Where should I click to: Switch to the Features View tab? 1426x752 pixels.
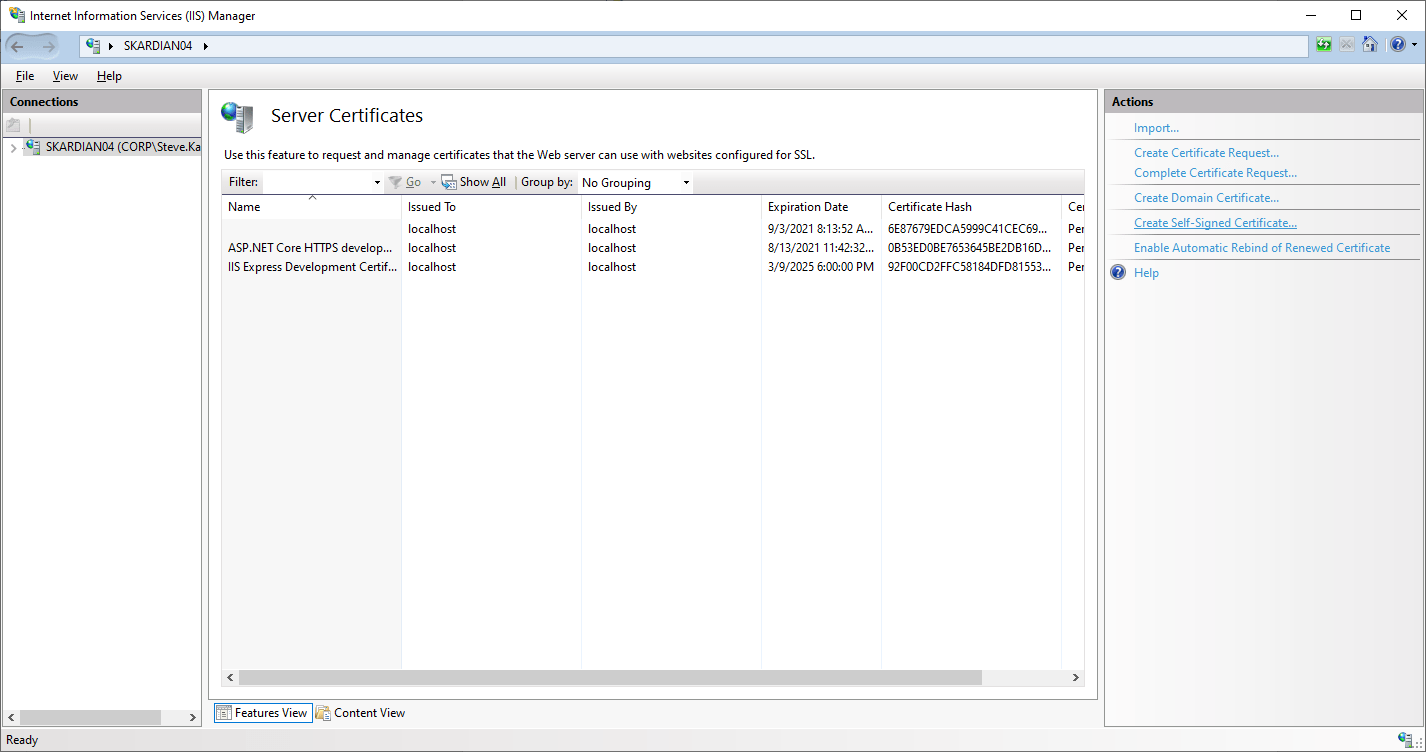point(262,713)
